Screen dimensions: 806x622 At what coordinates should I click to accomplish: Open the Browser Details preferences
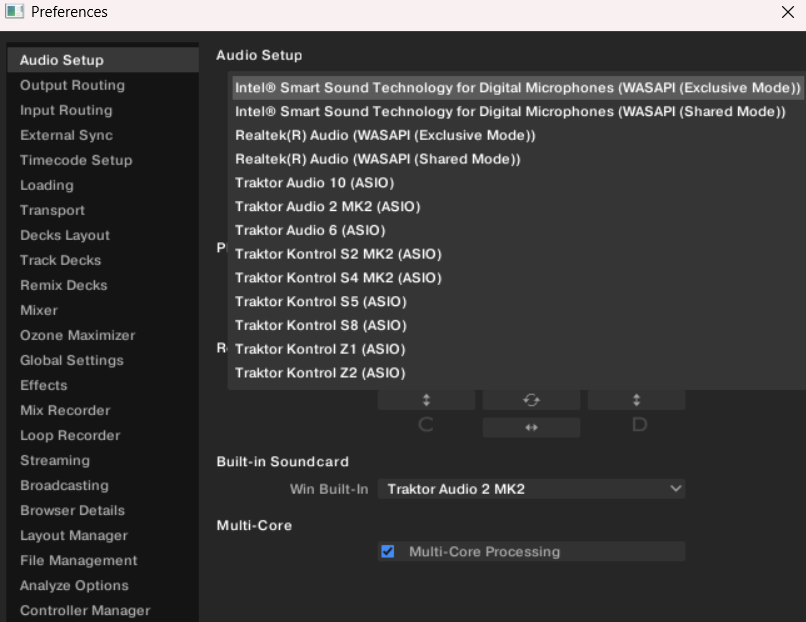72,510
